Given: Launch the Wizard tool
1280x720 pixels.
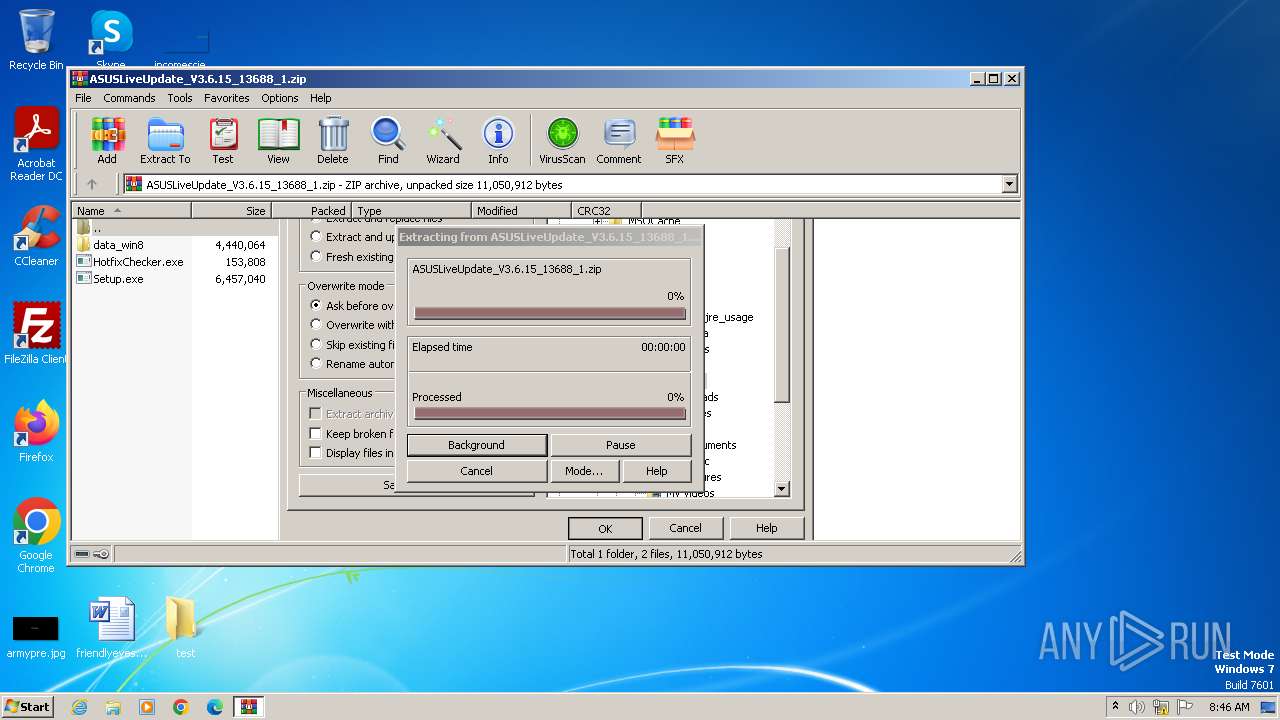Looking at the screenshot, I should [x=443, y=141].
